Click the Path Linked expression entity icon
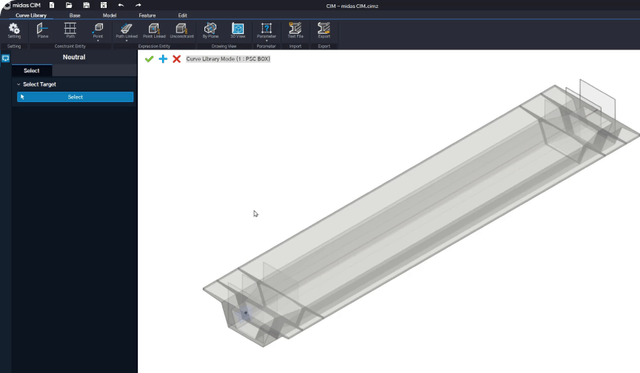 (127, 31)
